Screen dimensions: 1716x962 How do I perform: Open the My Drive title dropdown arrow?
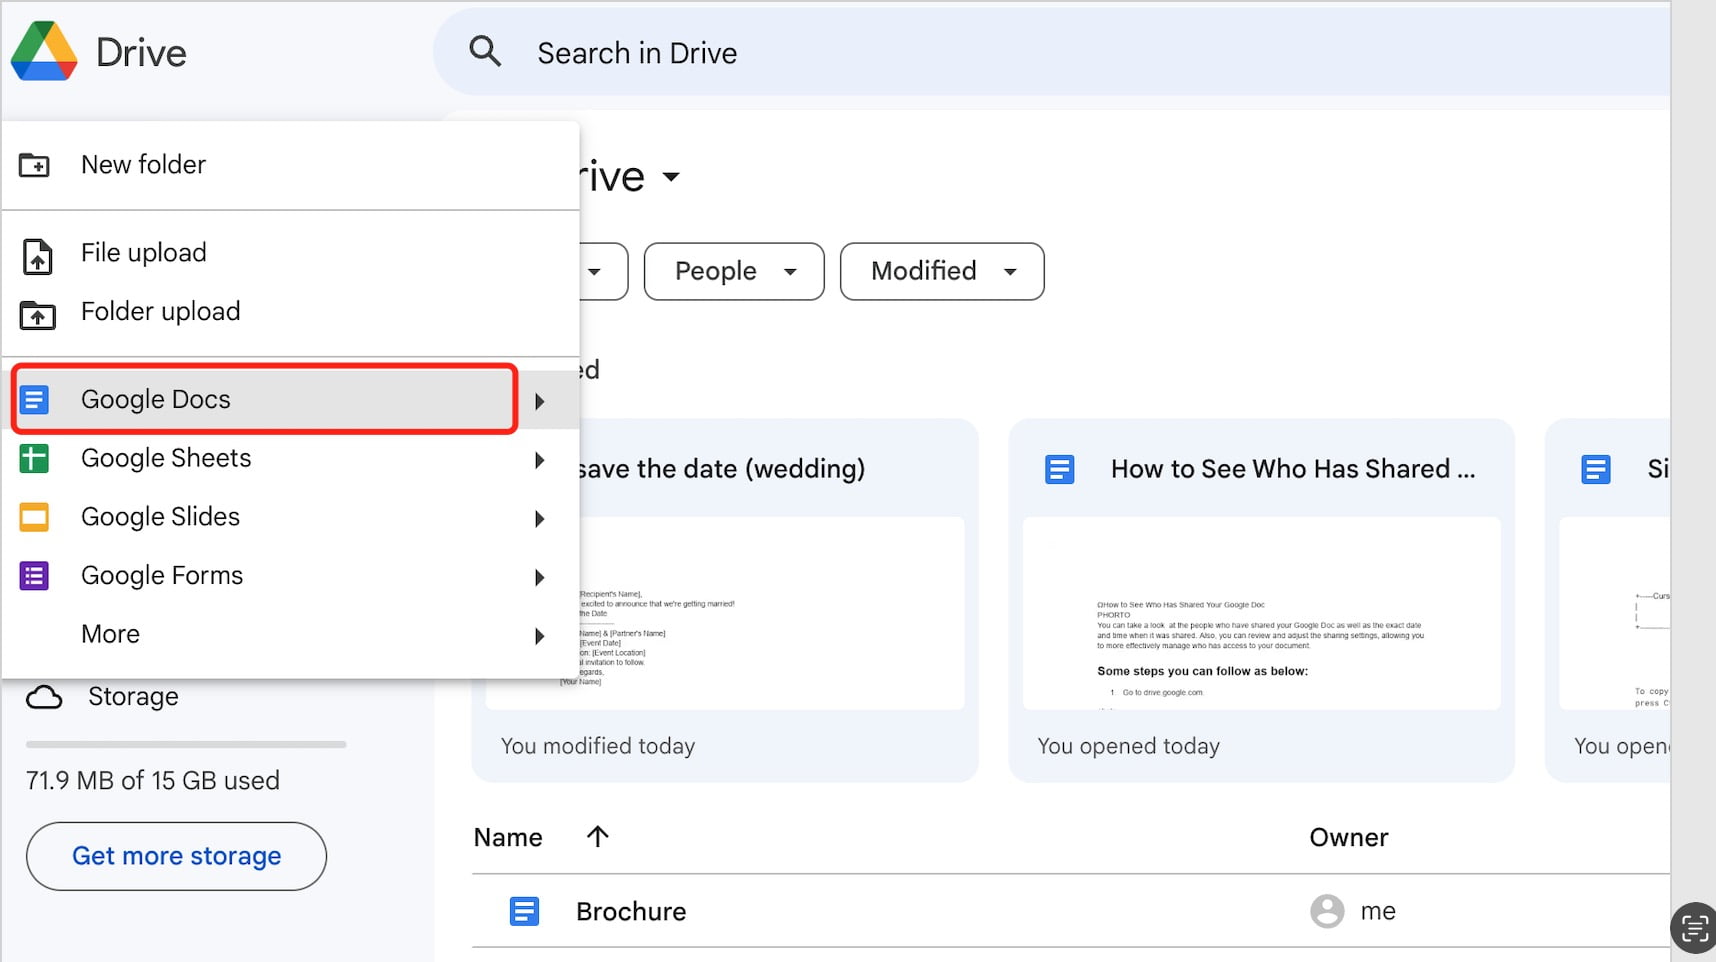click(x=671, y=177)
